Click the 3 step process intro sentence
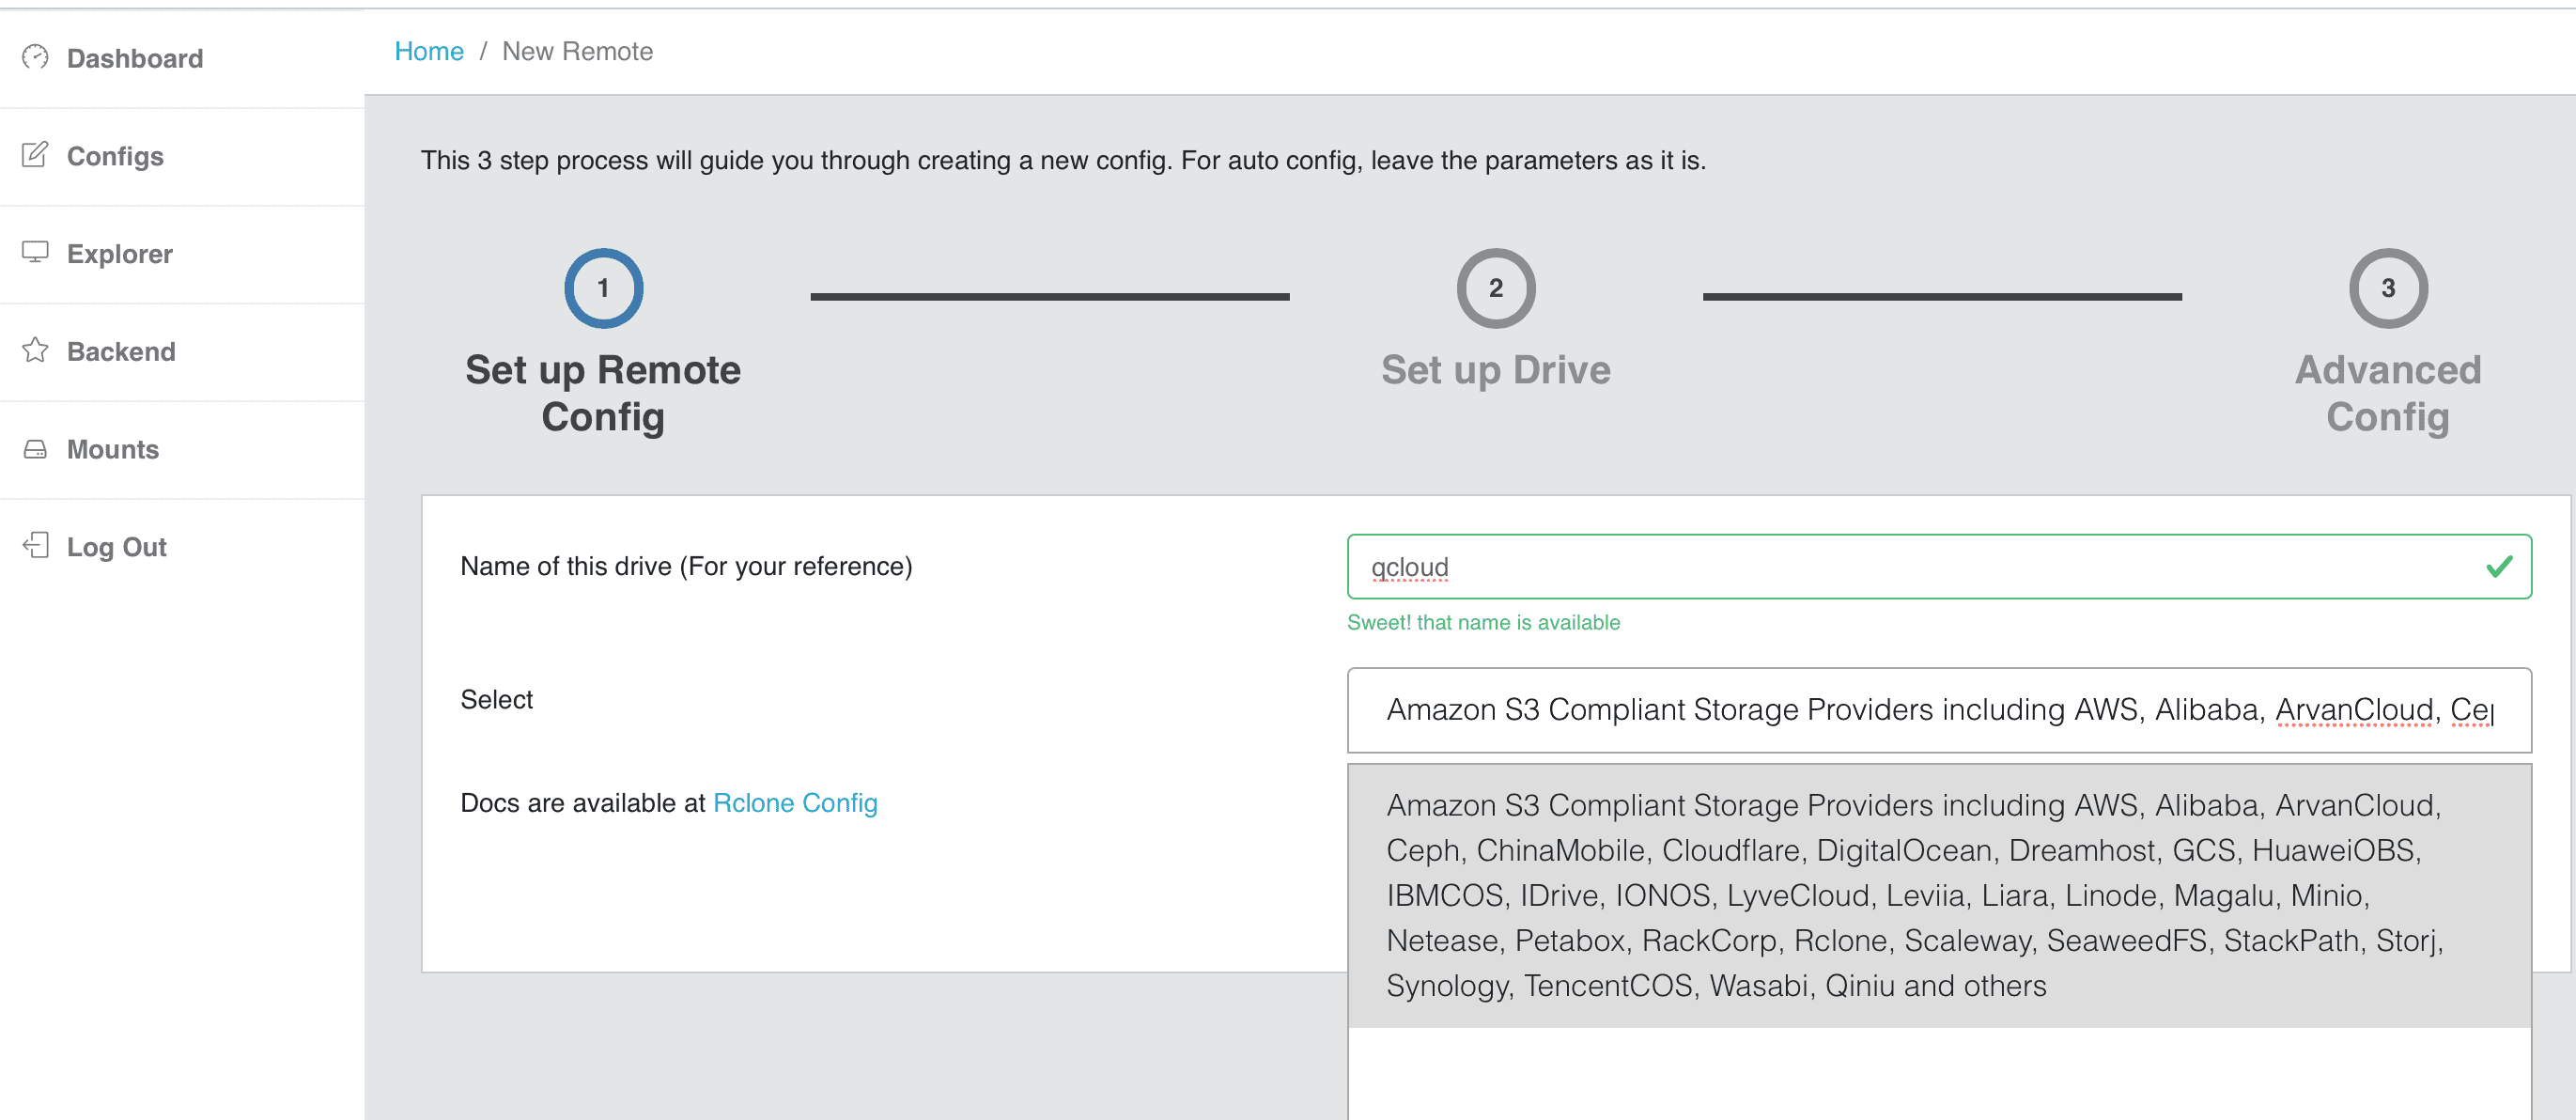Image resolution: width=2576 pixels, height=1120 pixels. tap(1063, 160)
